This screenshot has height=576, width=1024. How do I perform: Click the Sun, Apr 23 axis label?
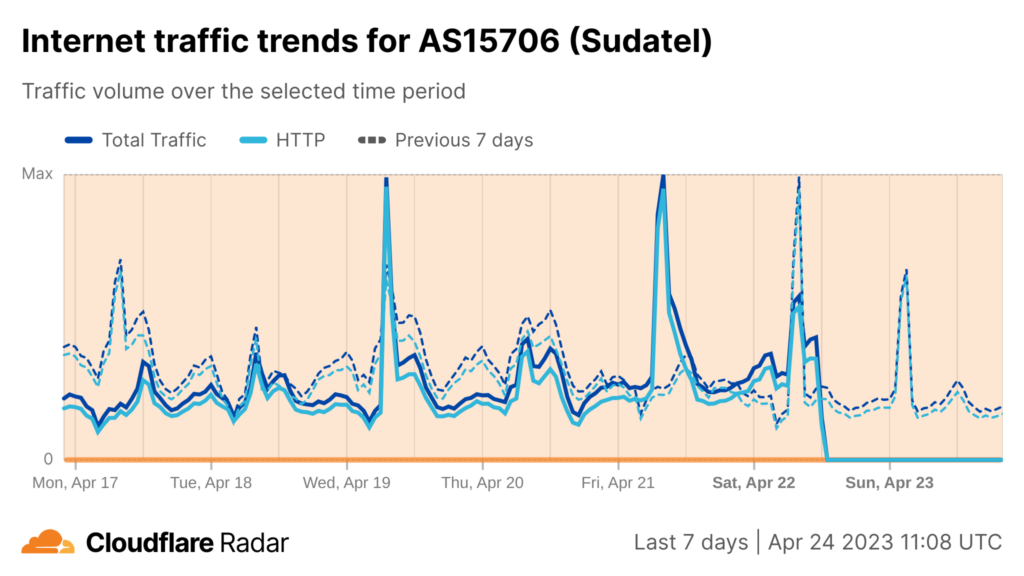[x=889, y=482]
